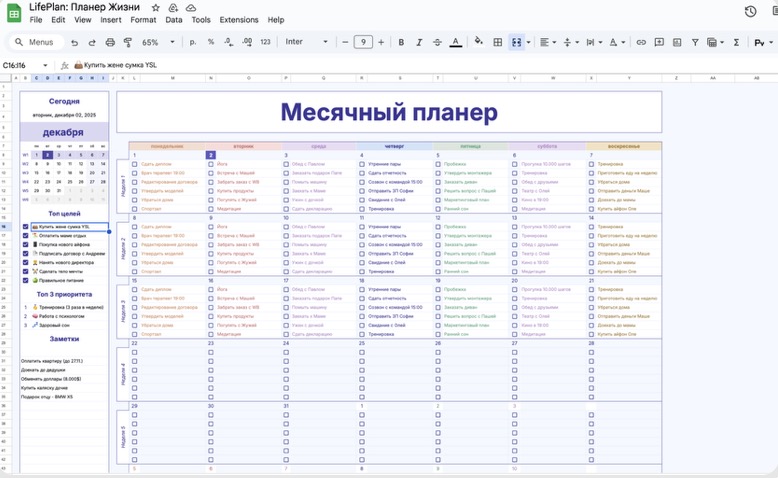Open the Inter font family dropdown

tap(307, 42)
